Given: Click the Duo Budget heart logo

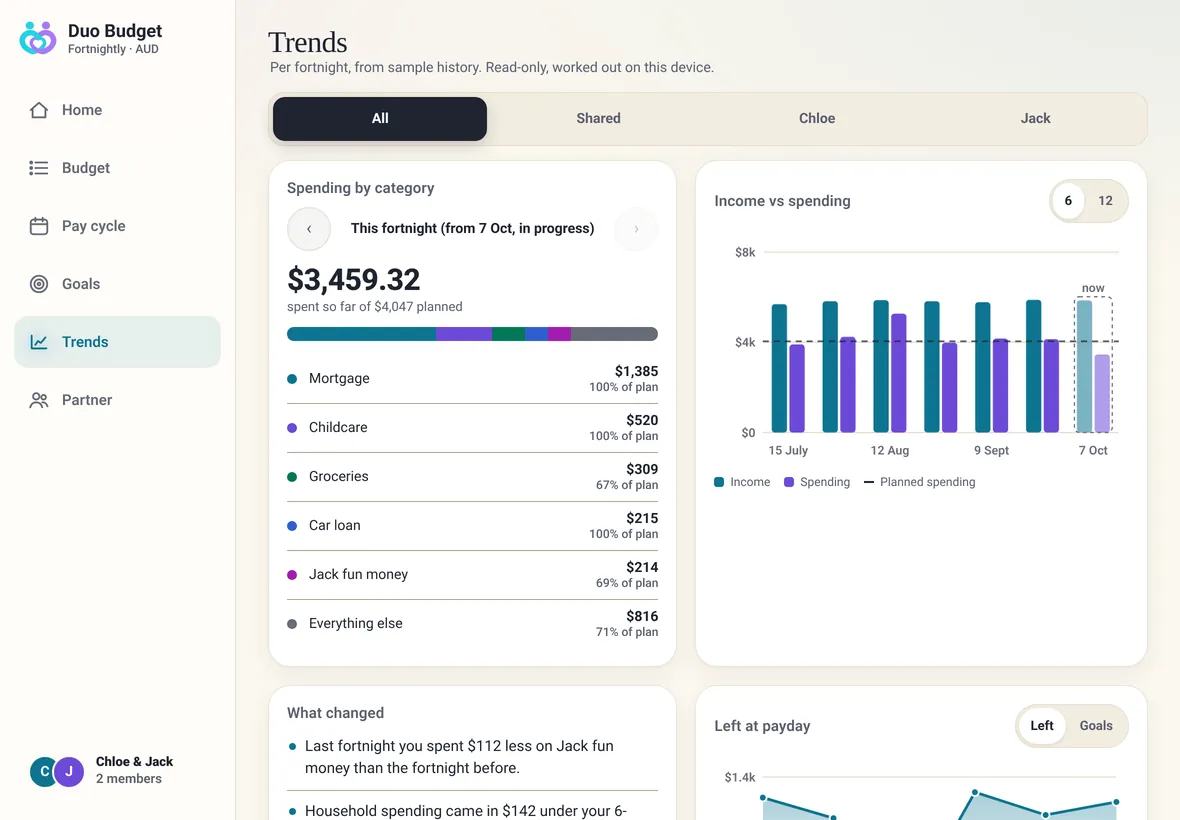Looking at the screenshot, I should coord(38,38).
